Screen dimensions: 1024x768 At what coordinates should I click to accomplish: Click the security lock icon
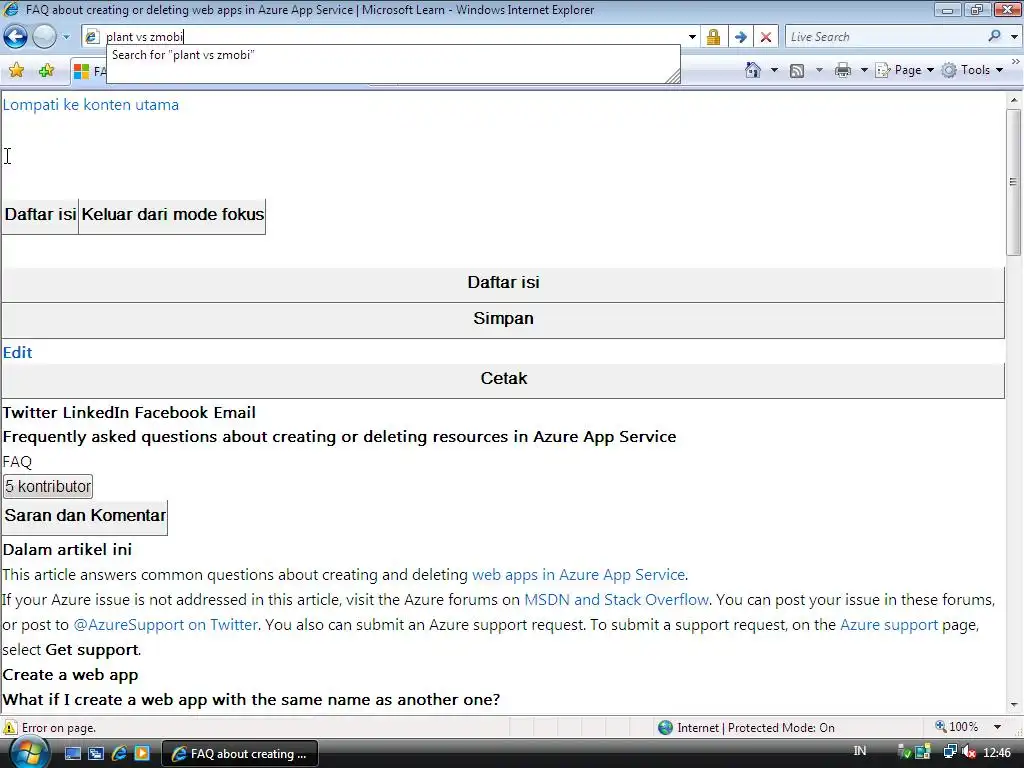tap(713, 37)
